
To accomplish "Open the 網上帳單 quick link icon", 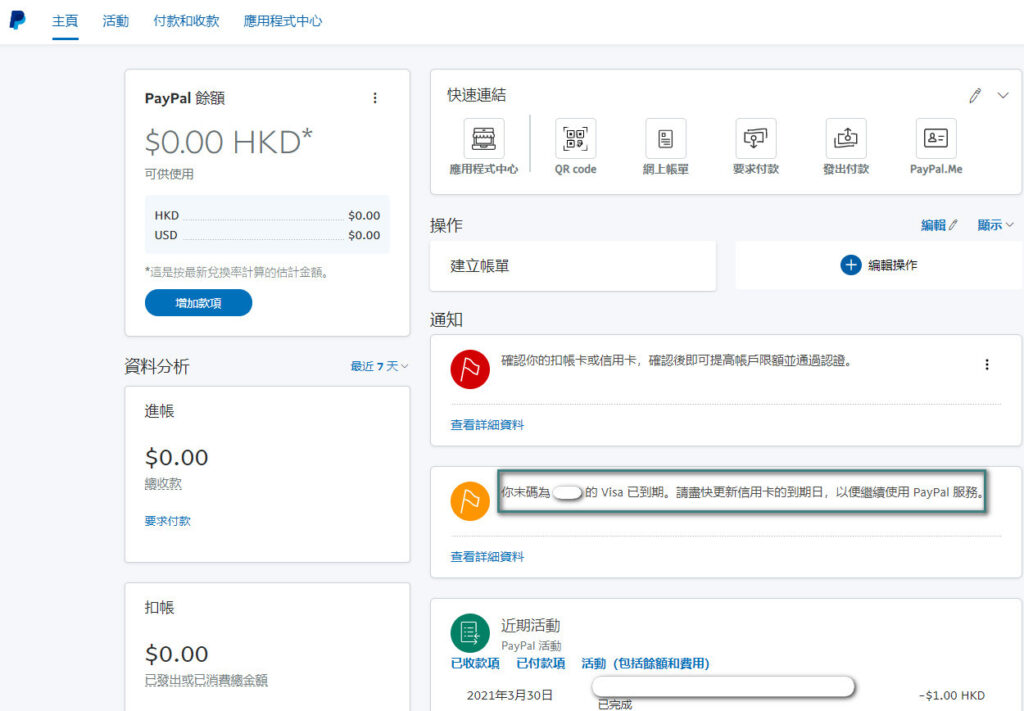I will point(665,138).
